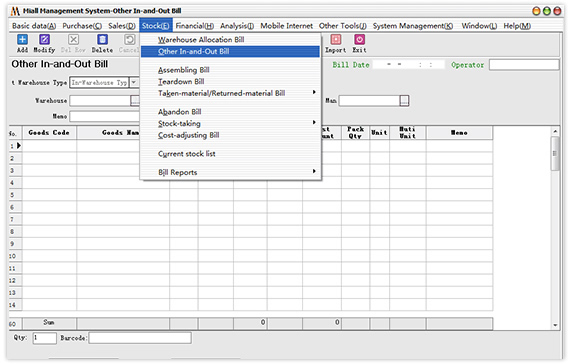Open the Warehouse Type dropdown arrow

pyautogui.click(x=134, y=83)
